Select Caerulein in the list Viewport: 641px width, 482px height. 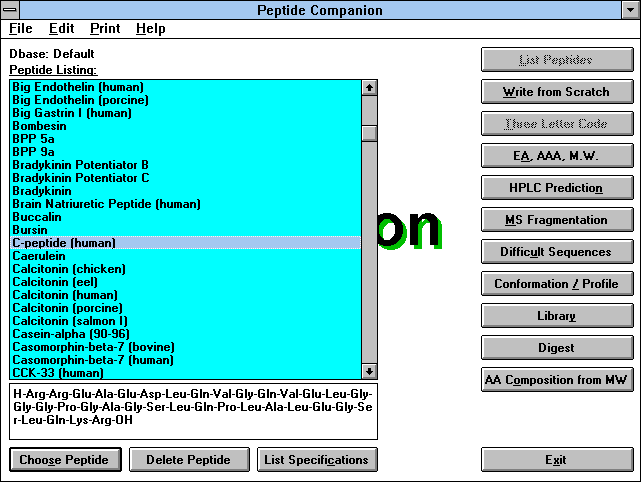click(x=186, y=256)
